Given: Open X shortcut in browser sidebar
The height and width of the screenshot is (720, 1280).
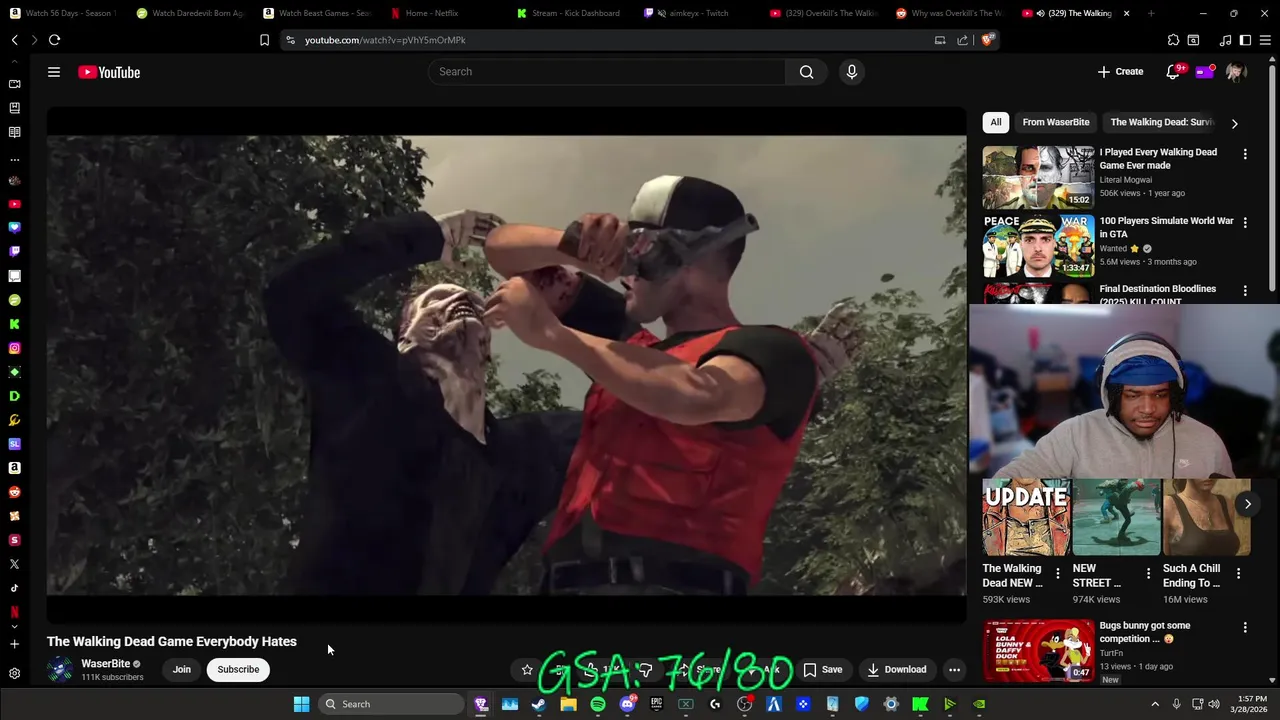Looking at the screenshot, I should pos(14,564).
